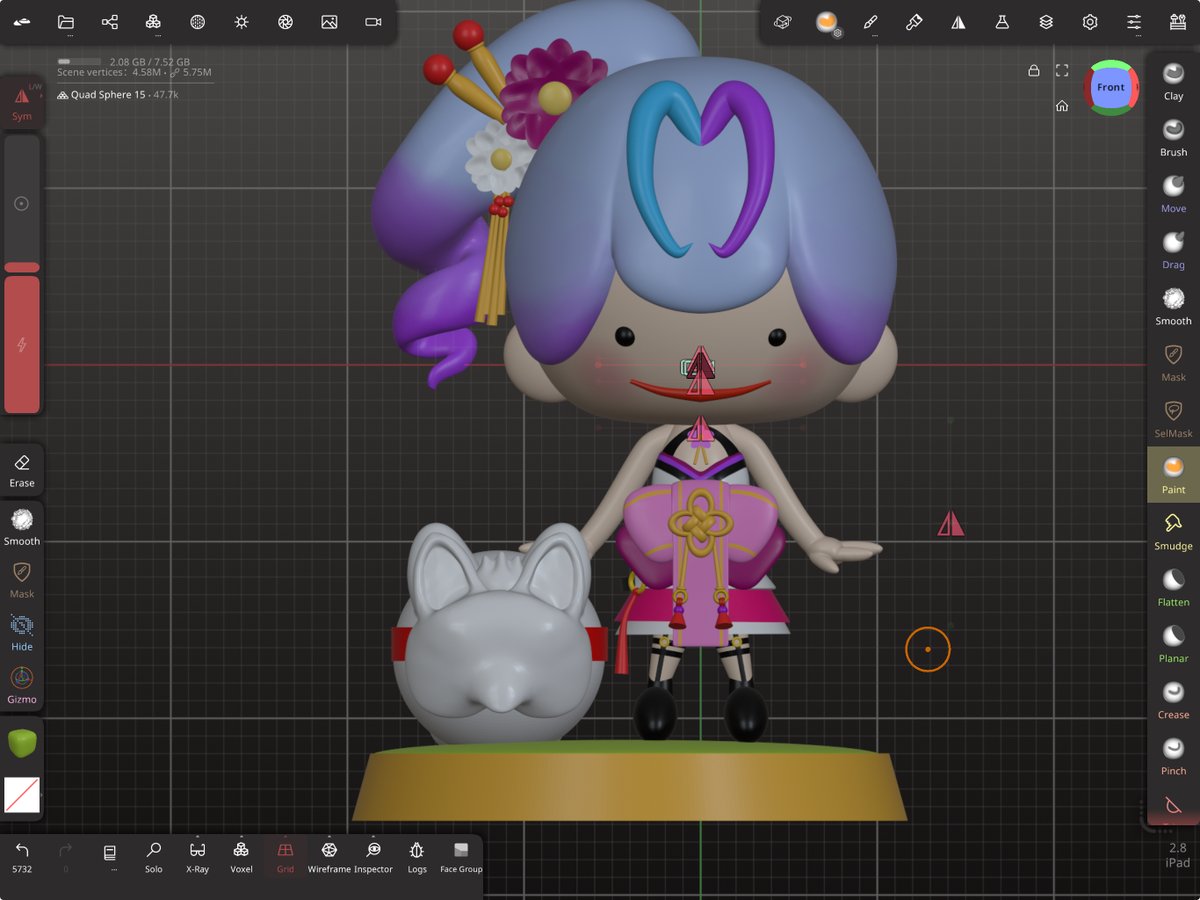Toggle Face Group display
Viewport: 1200px width, 900px height.
click(x=461, y=857)
